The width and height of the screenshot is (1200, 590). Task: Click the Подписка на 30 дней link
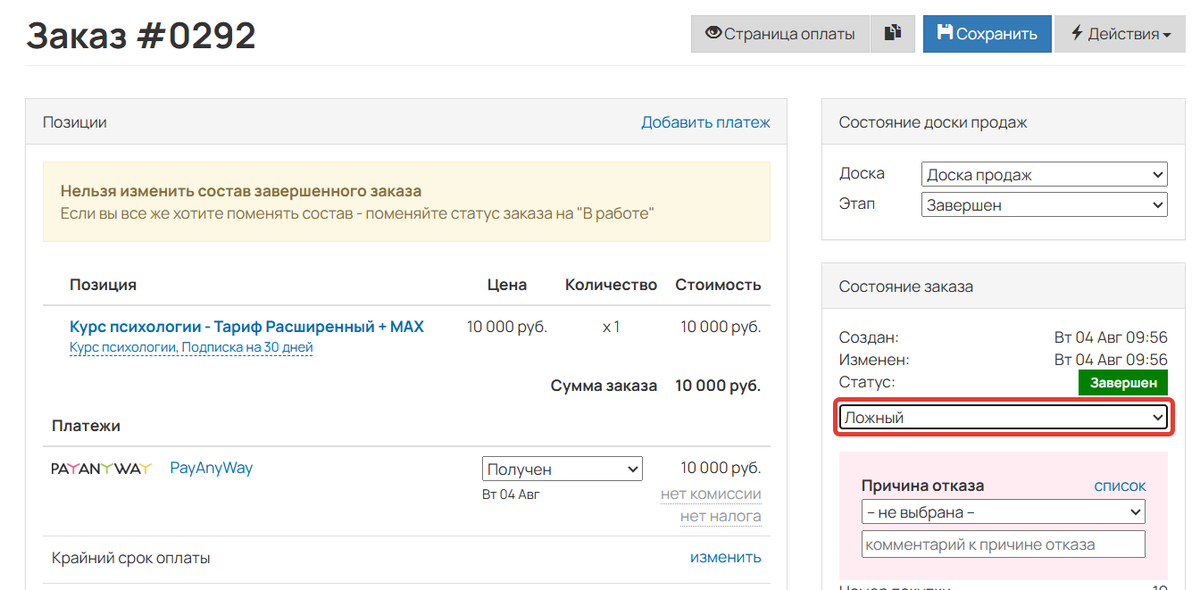[191, 348]
